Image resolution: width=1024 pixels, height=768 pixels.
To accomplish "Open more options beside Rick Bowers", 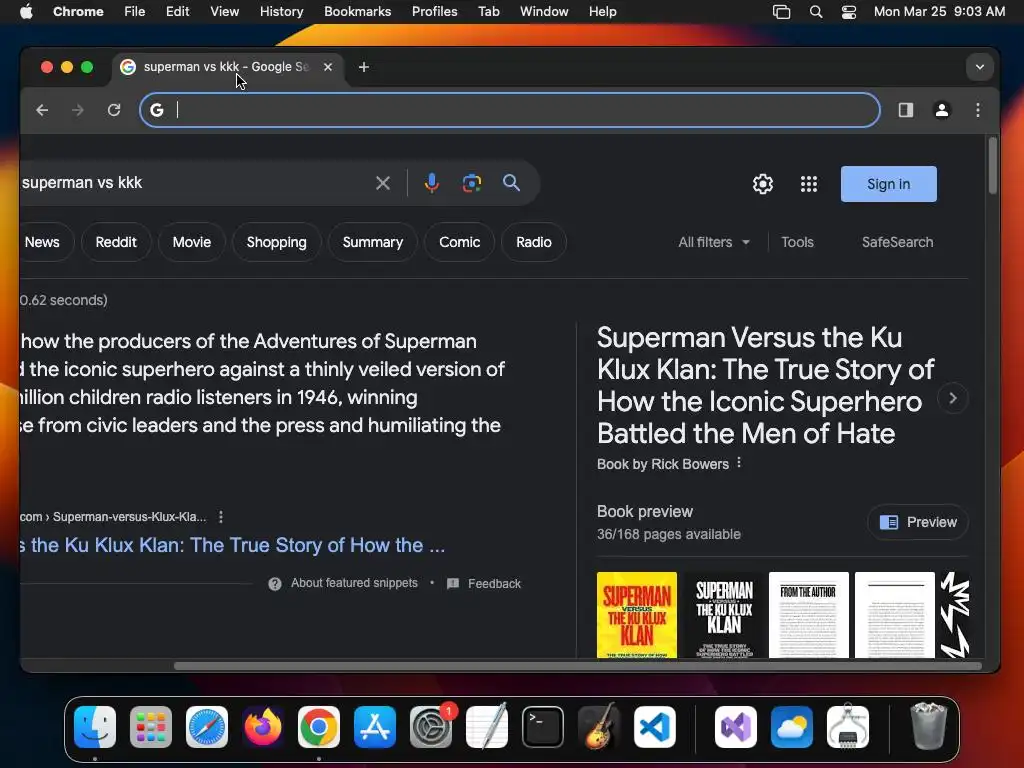I will [739, 463].
